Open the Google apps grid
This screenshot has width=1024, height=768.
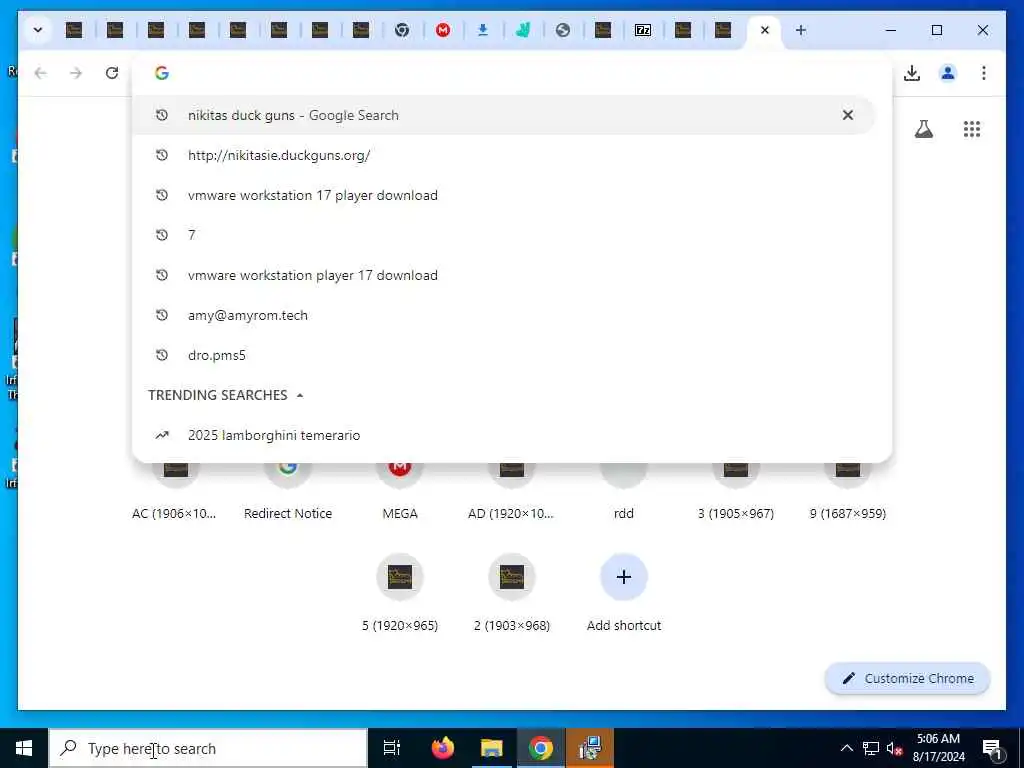tap(972, 129)
